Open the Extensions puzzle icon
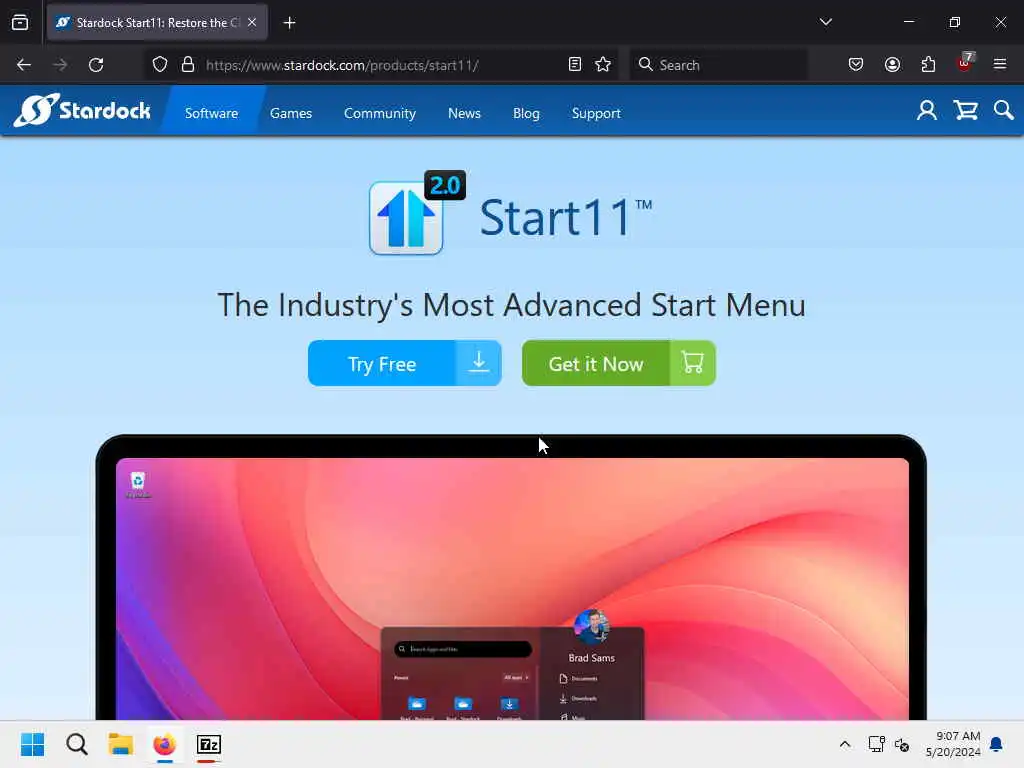 (928, 64)
